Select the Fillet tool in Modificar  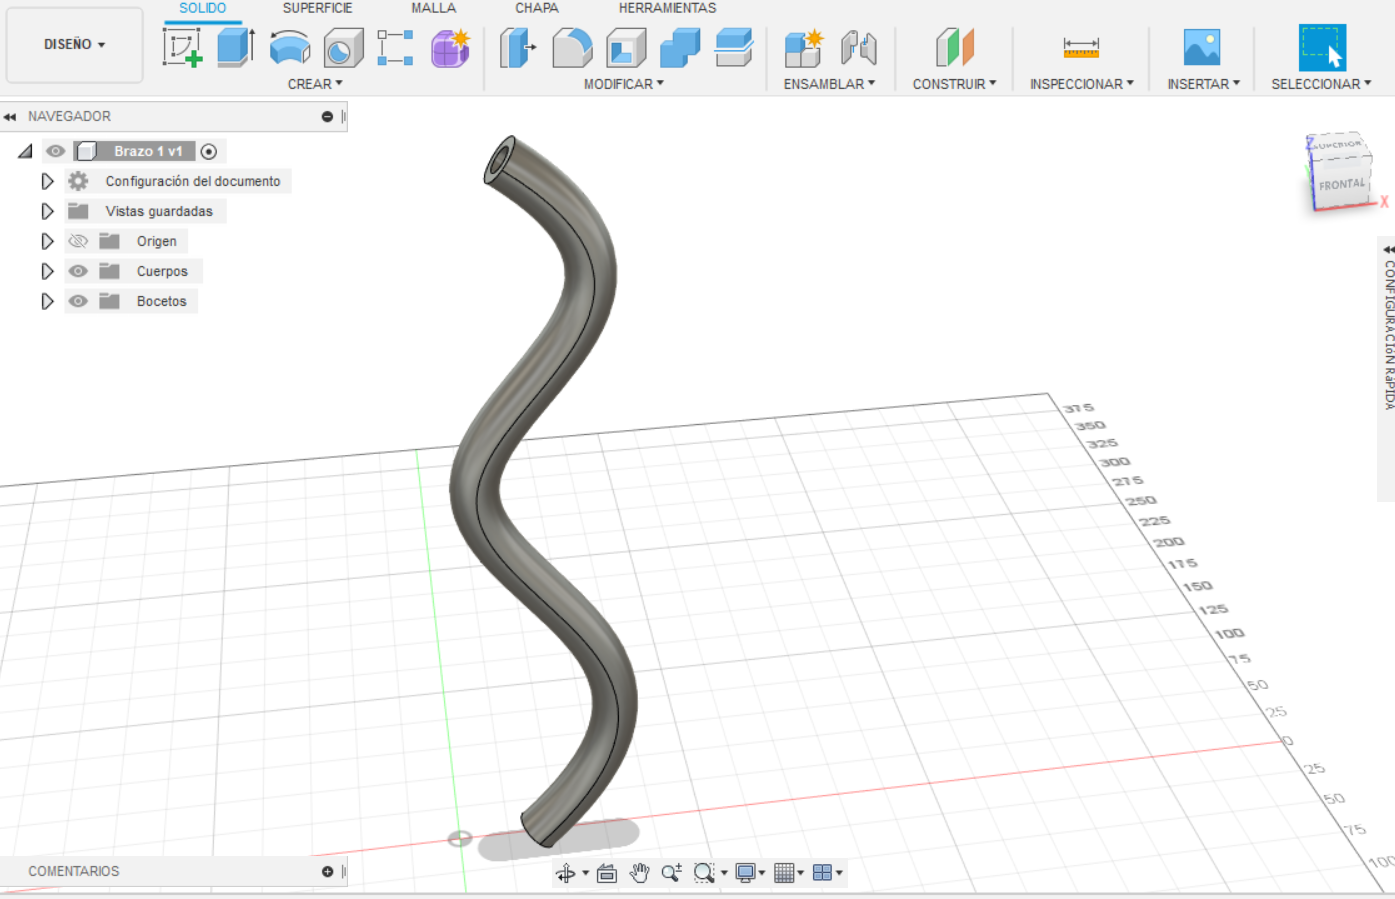570,46
